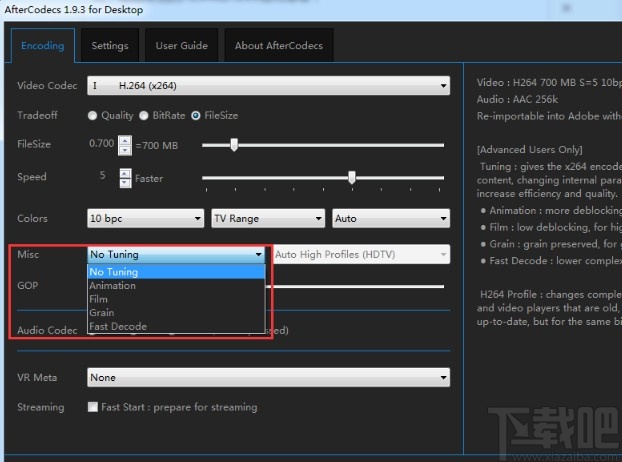Choose Film from the tuning list
This screenshot has height=462, width=622.
tap(99, 299)
